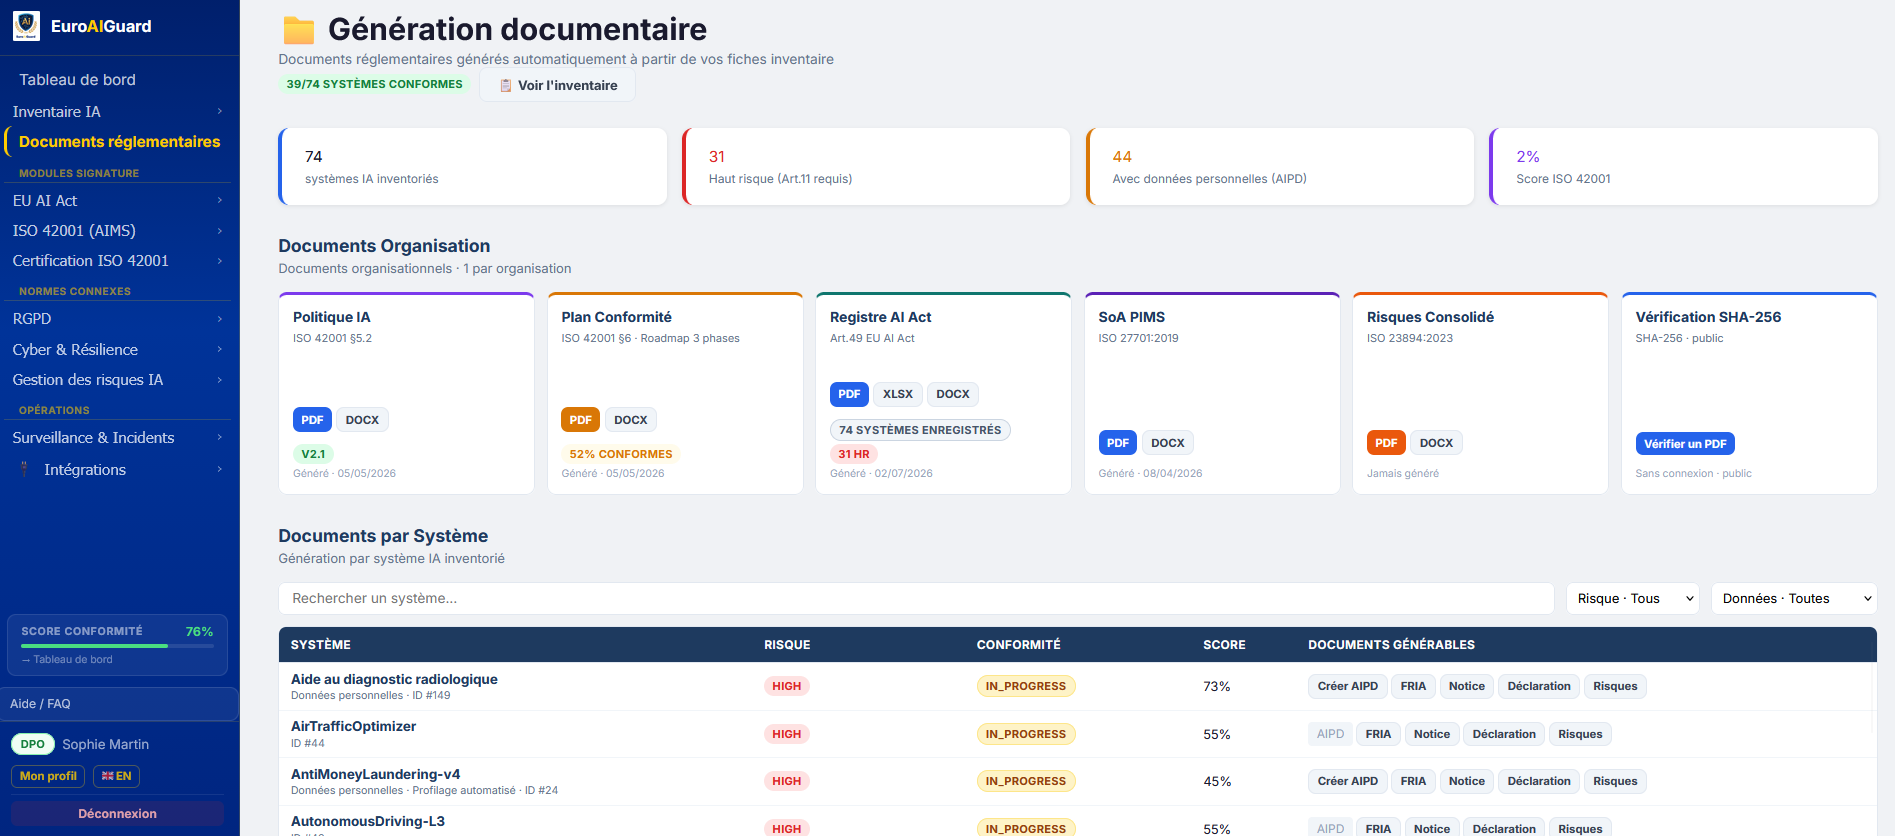Screen dimensions: 1895x836
Task: Open Tableau de bord in sidebar
Action: point(77,80)
